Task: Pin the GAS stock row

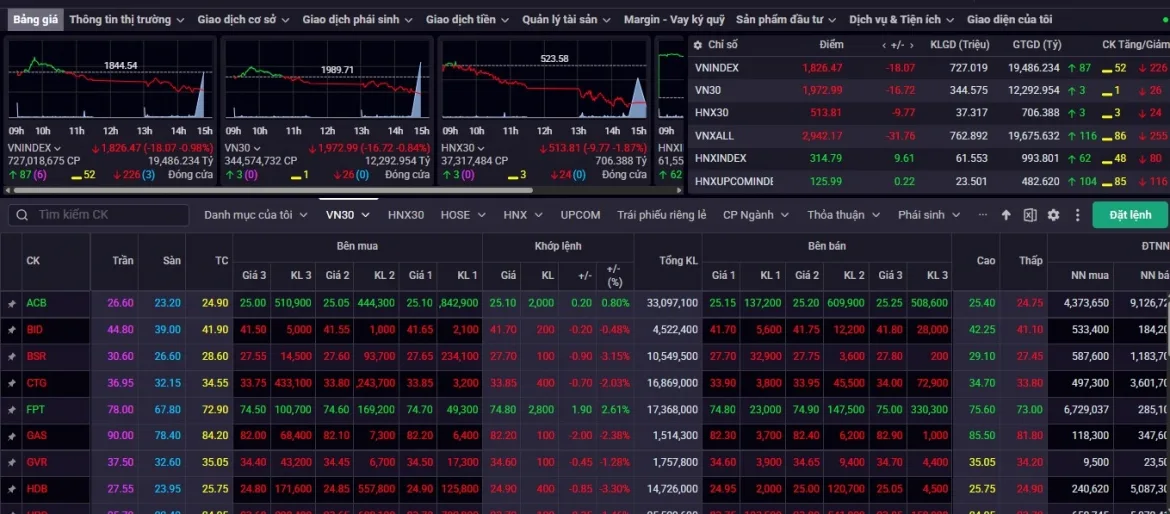Action: point(11,436)
